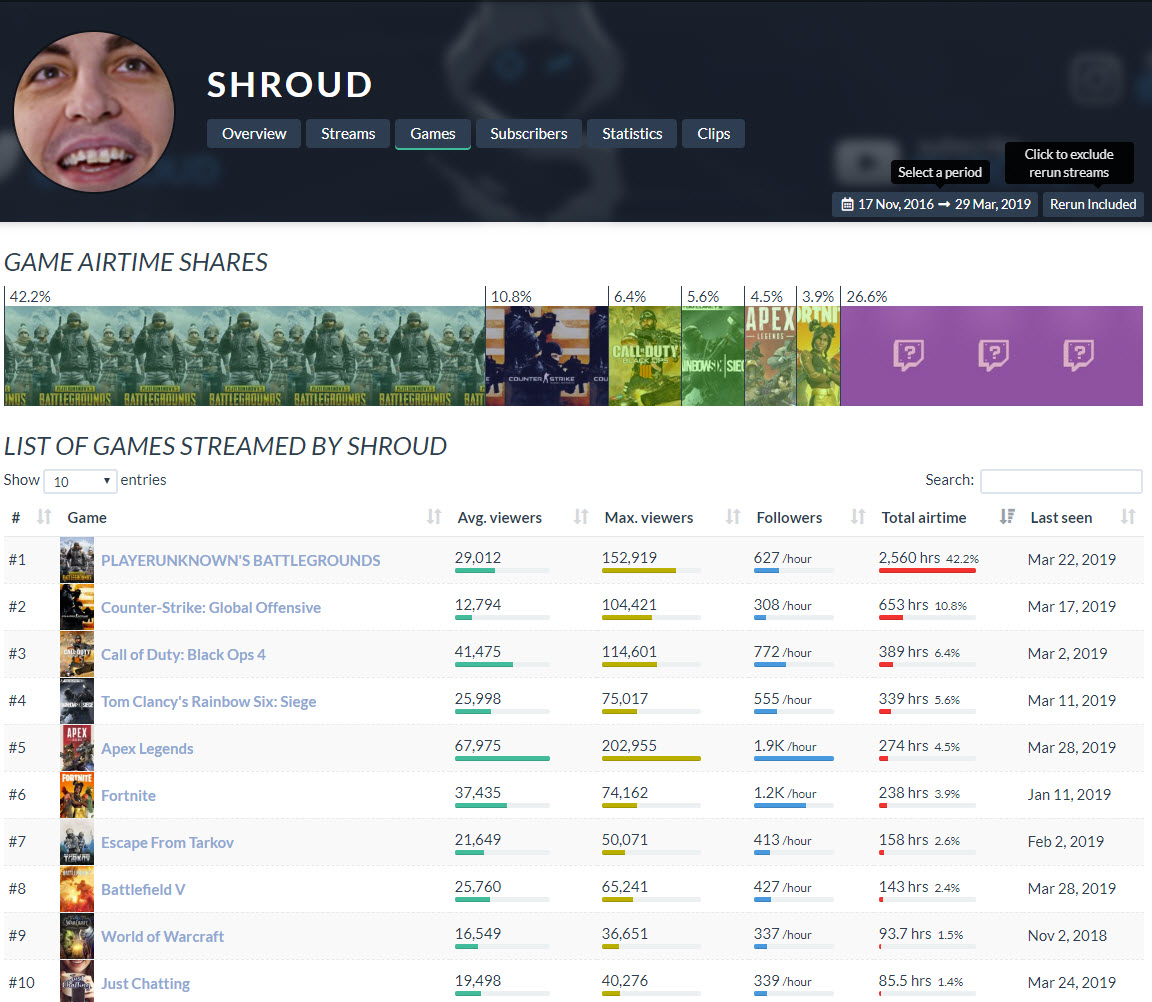Viewport: 1152px width, 1002px height.
Task: Sort by Max. viewers sort icon
Action: point(732,517)
